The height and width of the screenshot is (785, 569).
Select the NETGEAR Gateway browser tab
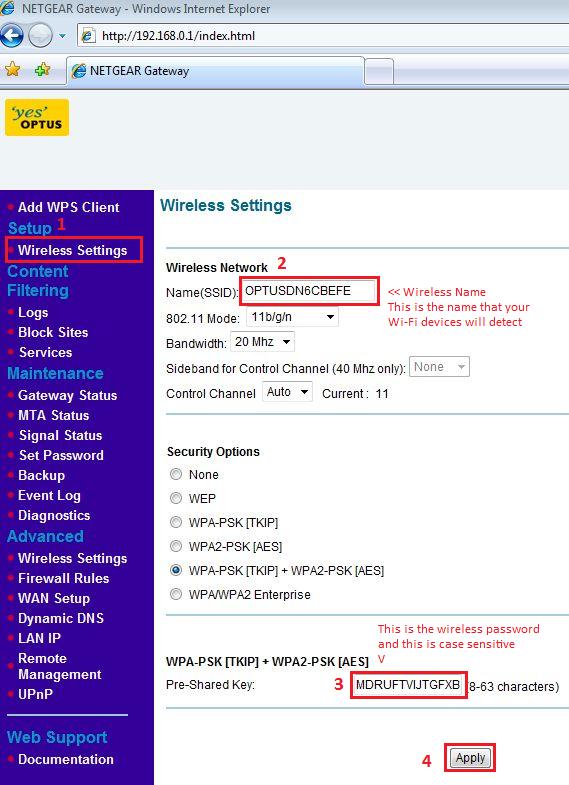(x=215, y=71)
